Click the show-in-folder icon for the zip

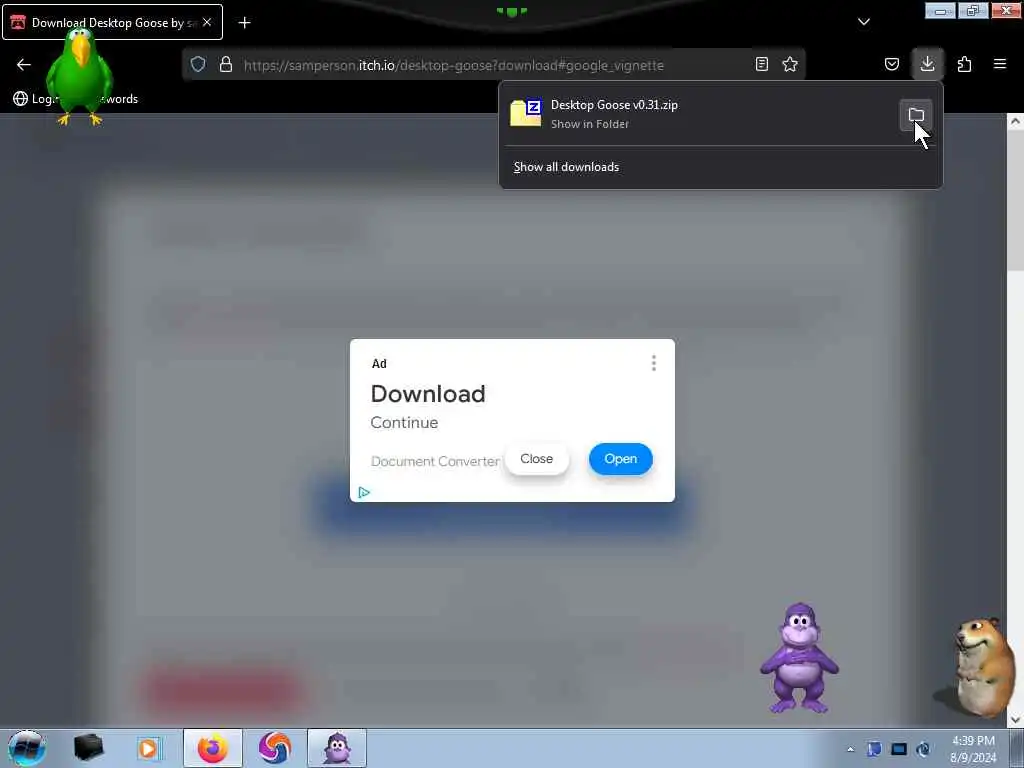click(x=916, y=115)
